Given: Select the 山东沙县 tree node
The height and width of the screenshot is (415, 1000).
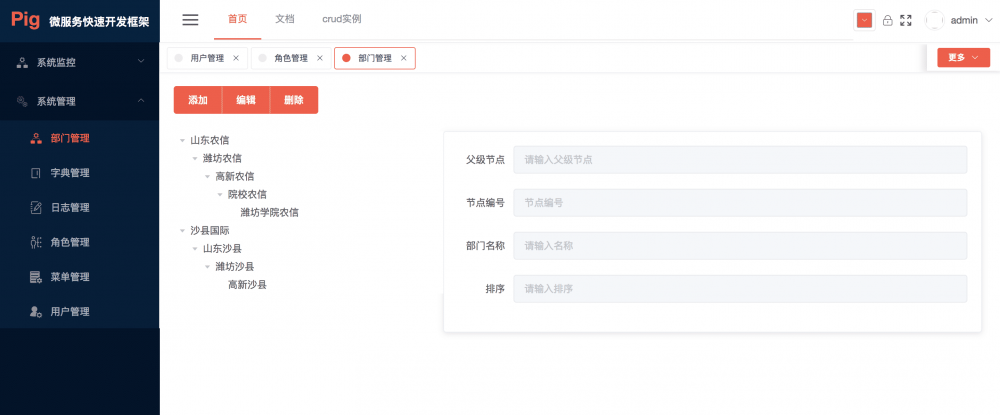Looking at the screenshot, I should tap(222, 249).
